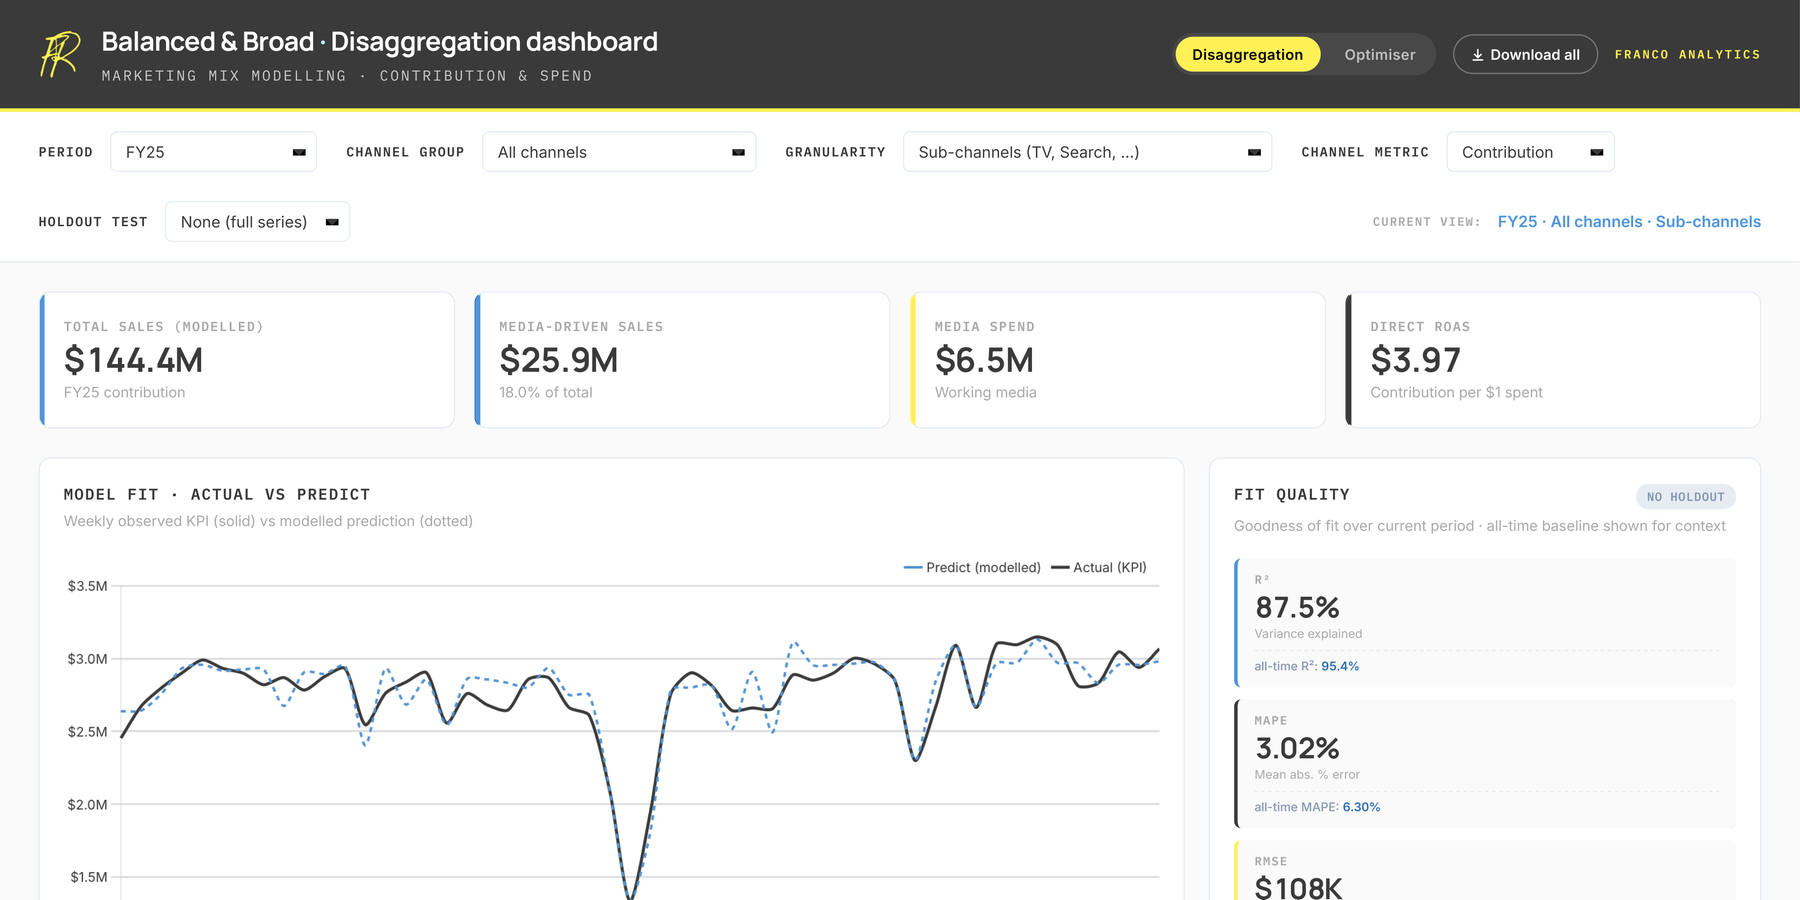The image size is (1800, 900).
Task: Click the Fit Quality heading
Action: 1291,494
